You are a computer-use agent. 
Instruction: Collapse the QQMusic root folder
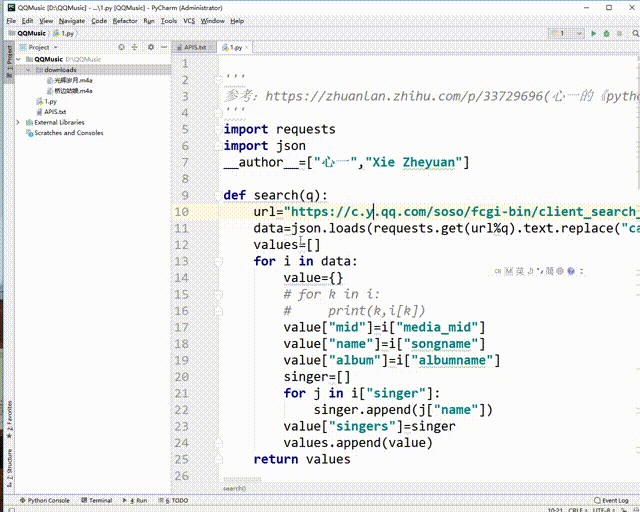19,59
